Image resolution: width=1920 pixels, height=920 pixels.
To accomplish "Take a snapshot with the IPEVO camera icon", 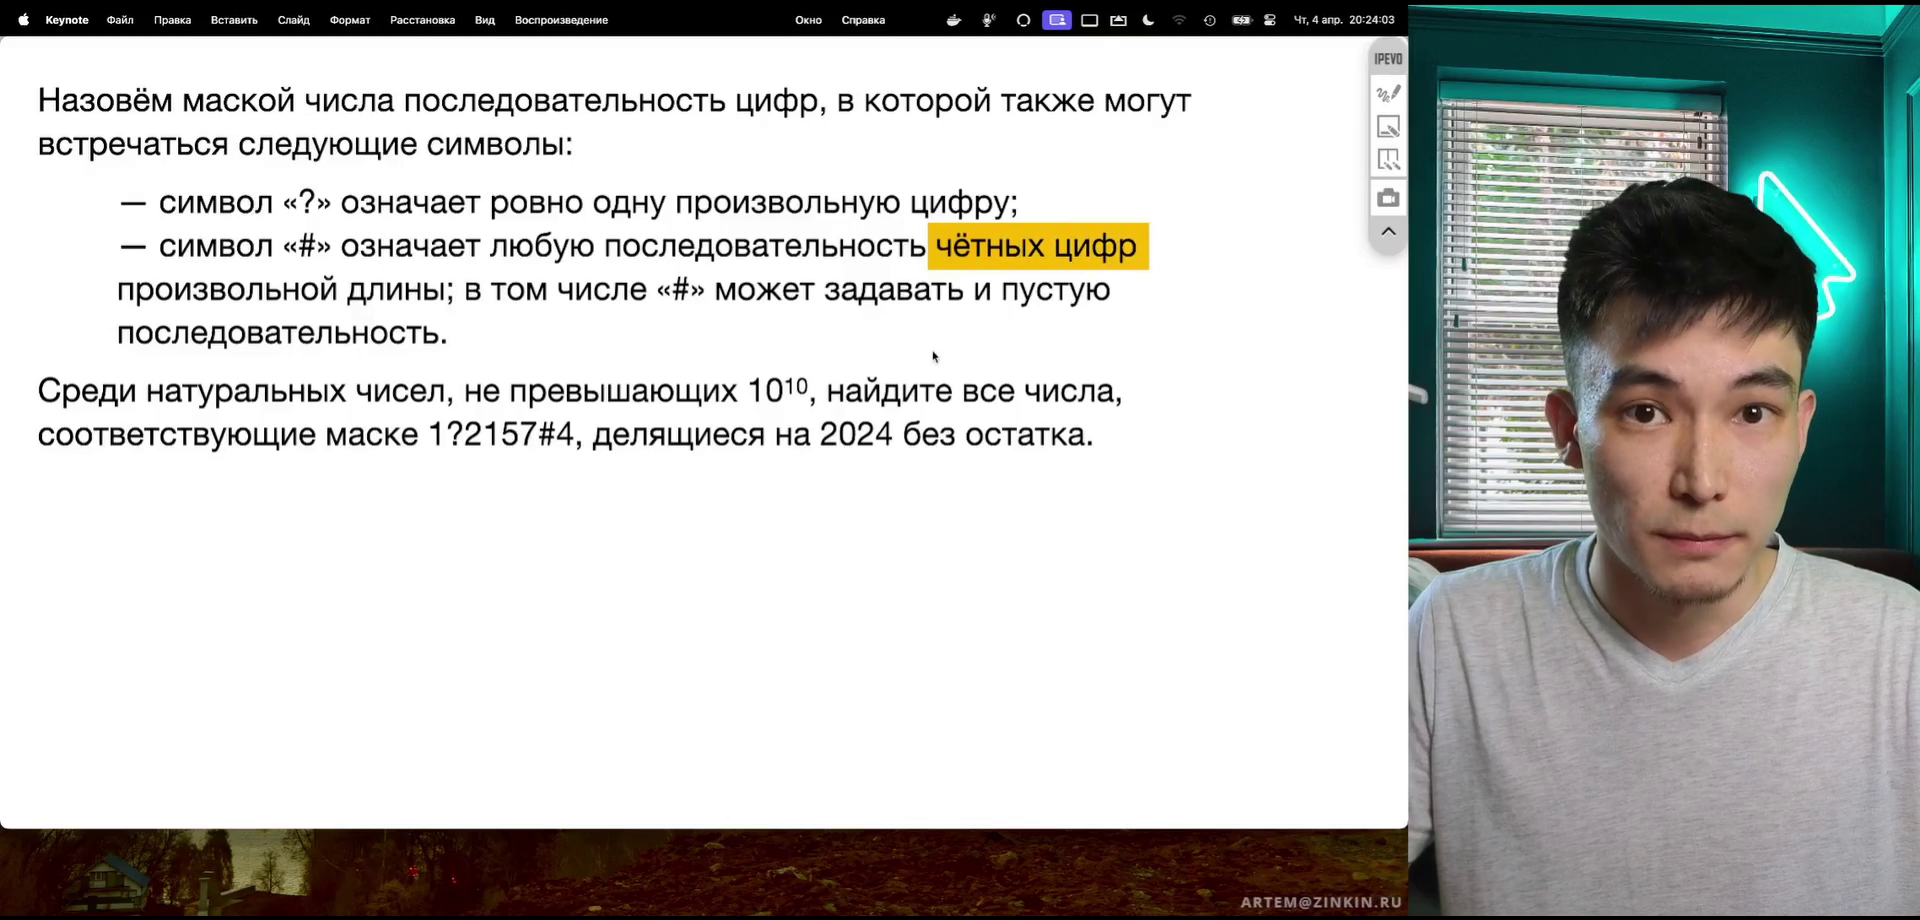I will tap(1388, 197).
